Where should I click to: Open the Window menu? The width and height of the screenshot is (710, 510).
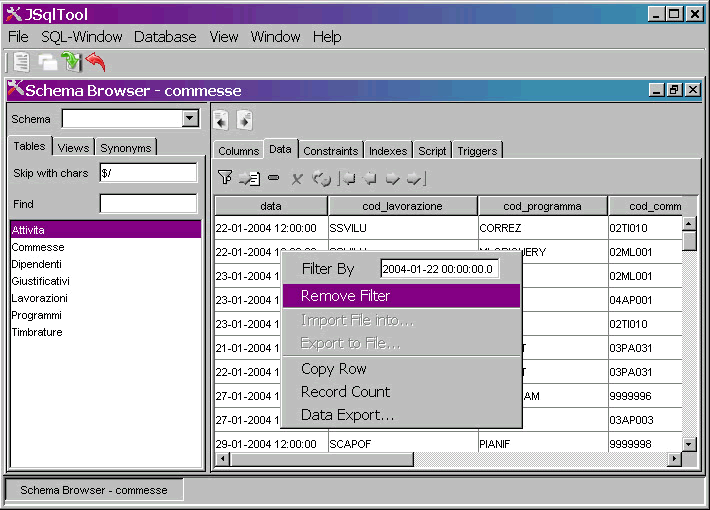pos(275,37)
